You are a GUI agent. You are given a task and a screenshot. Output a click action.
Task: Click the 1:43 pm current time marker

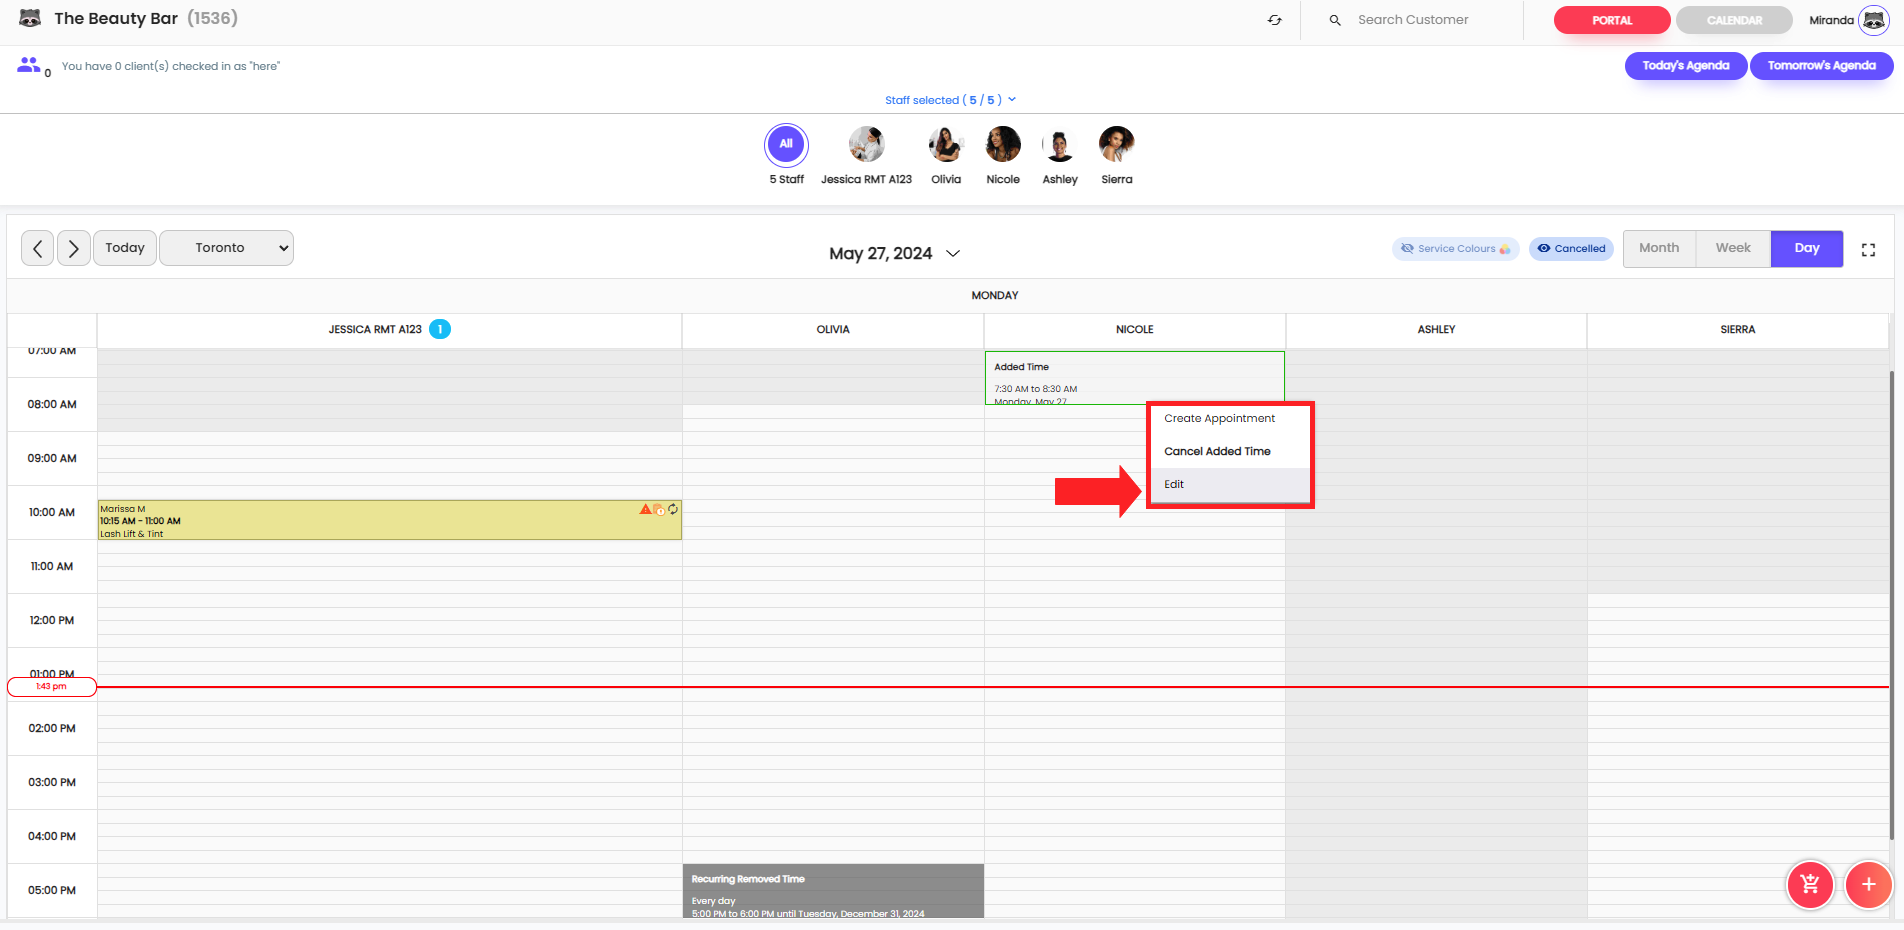tap(52, 687)
